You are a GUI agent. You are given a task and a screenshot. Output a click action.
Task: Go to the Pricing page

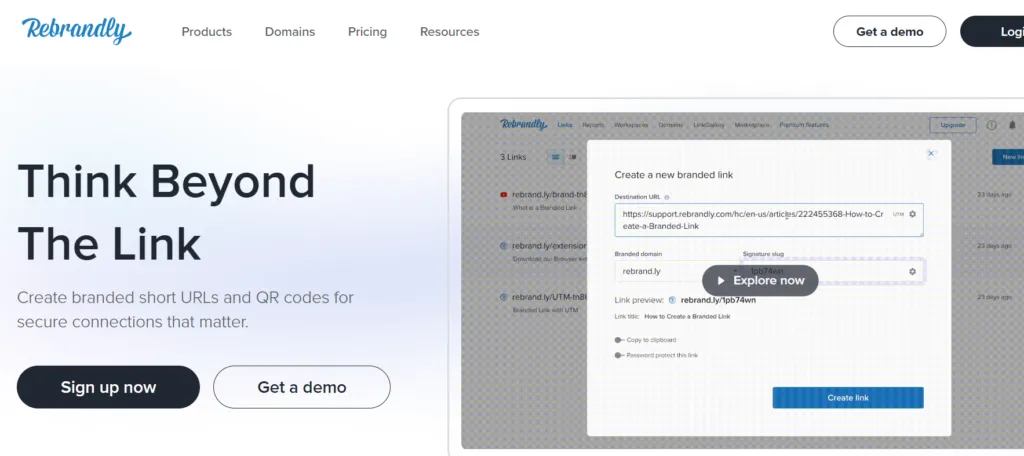point(367,32)
